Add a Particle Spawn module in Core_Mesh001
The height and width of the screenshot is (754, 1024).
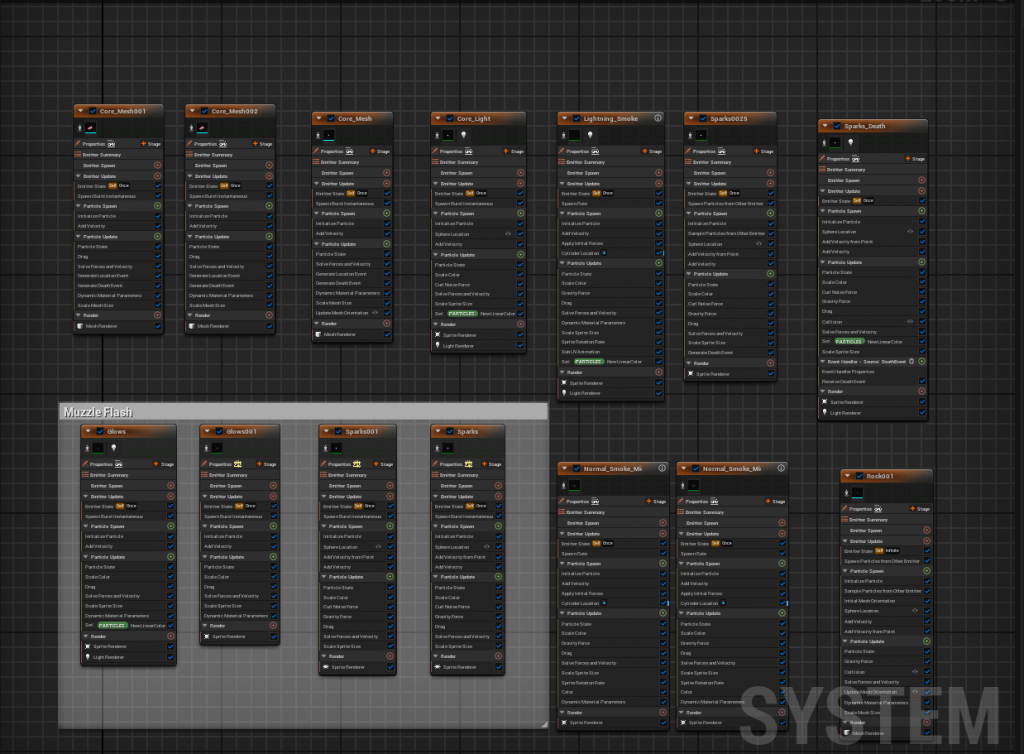[x=157, y=206]
